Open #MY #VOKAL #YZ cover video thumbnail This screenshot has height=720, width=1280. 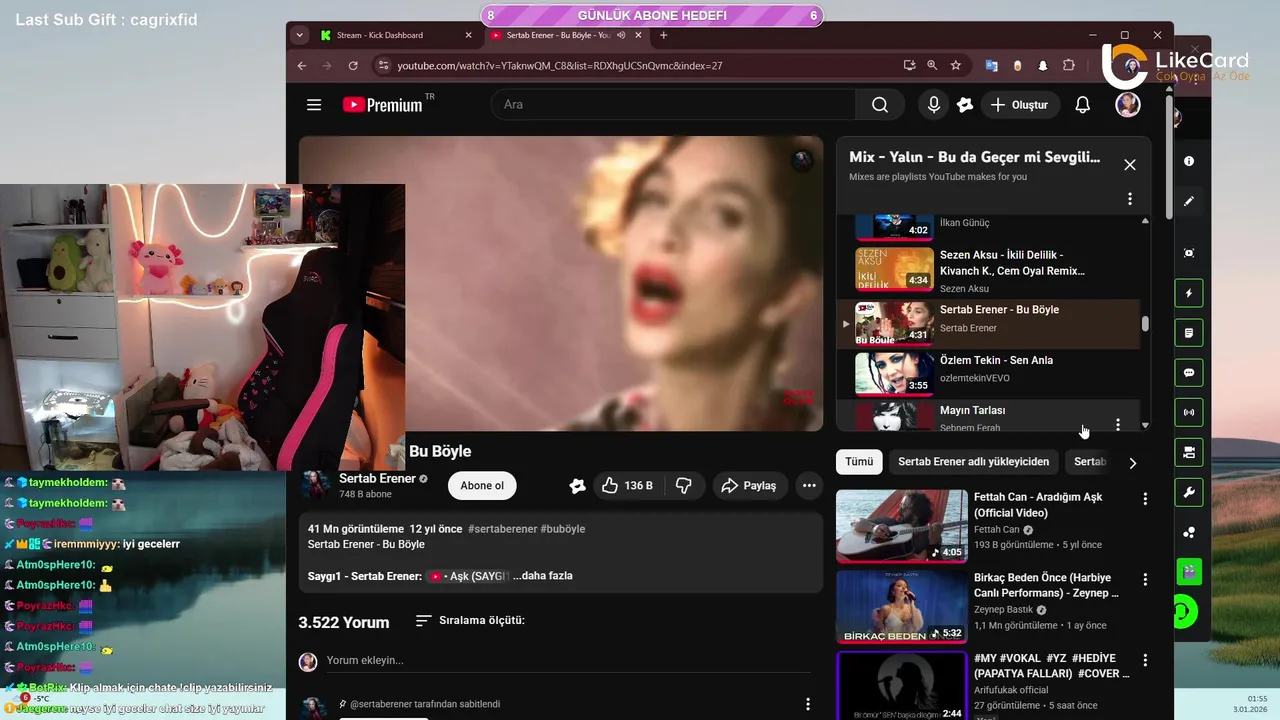coord(901,686)
